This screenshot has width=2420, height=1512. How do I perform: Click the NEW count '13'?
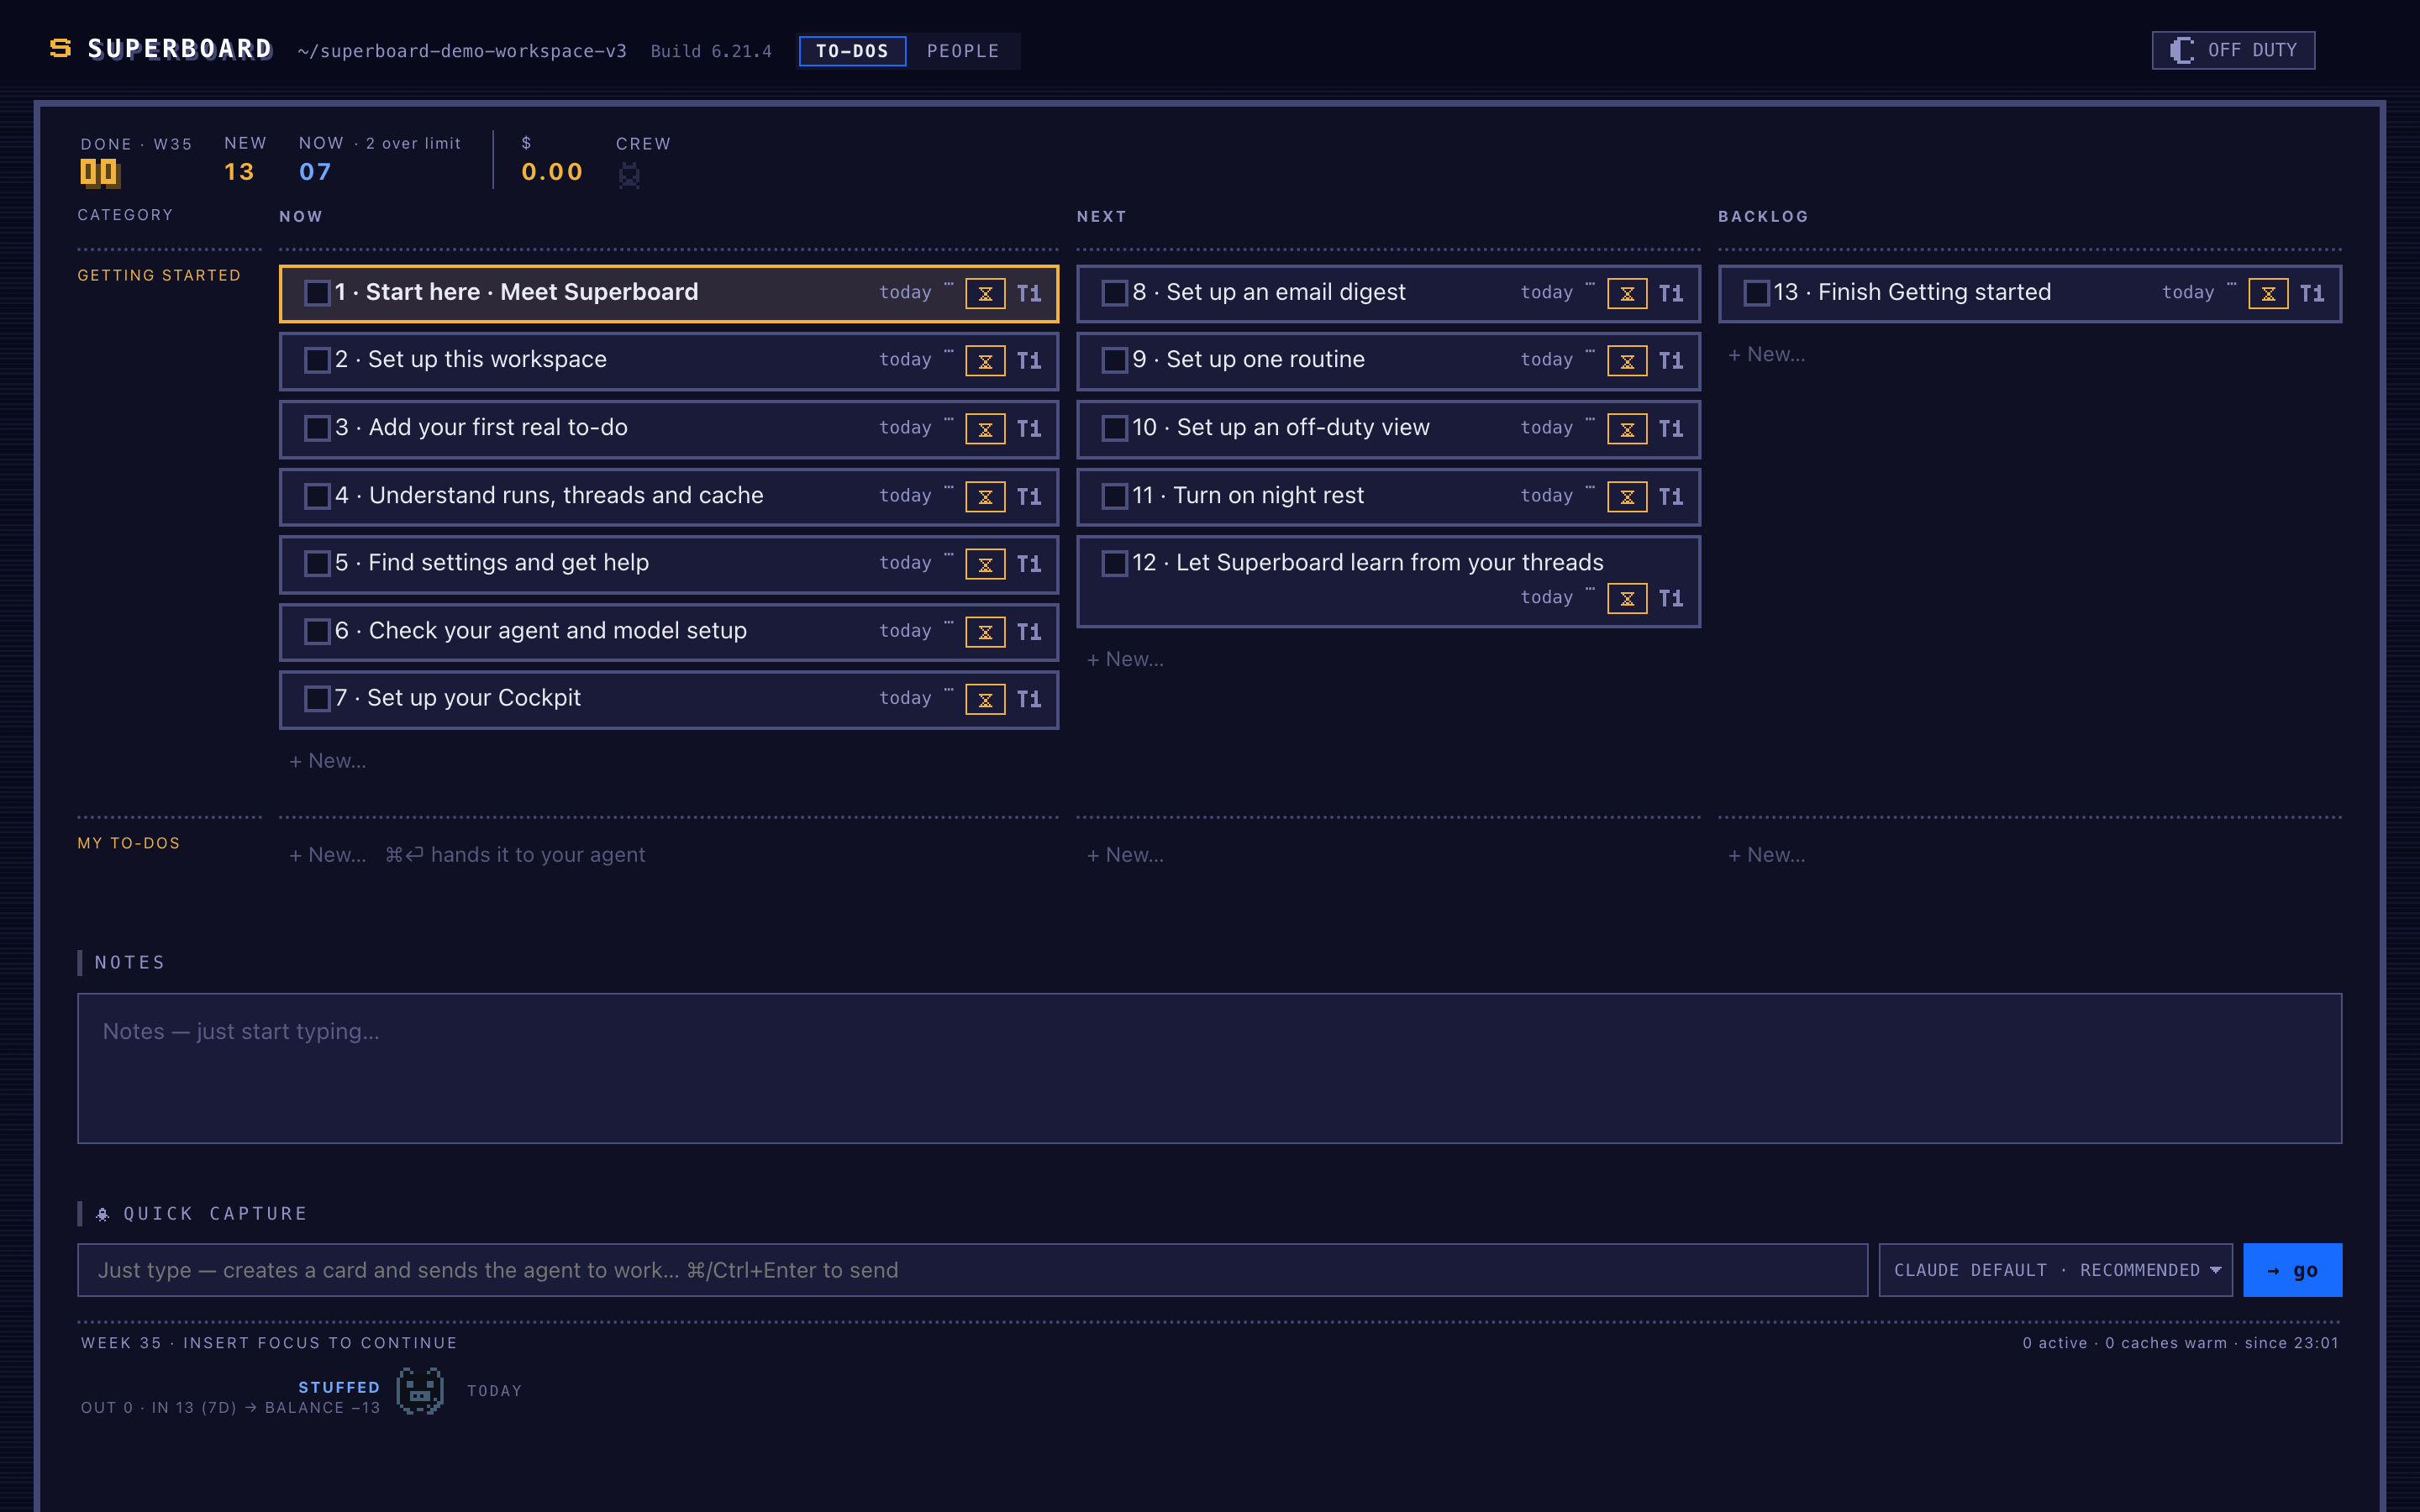tap(239, 172)
